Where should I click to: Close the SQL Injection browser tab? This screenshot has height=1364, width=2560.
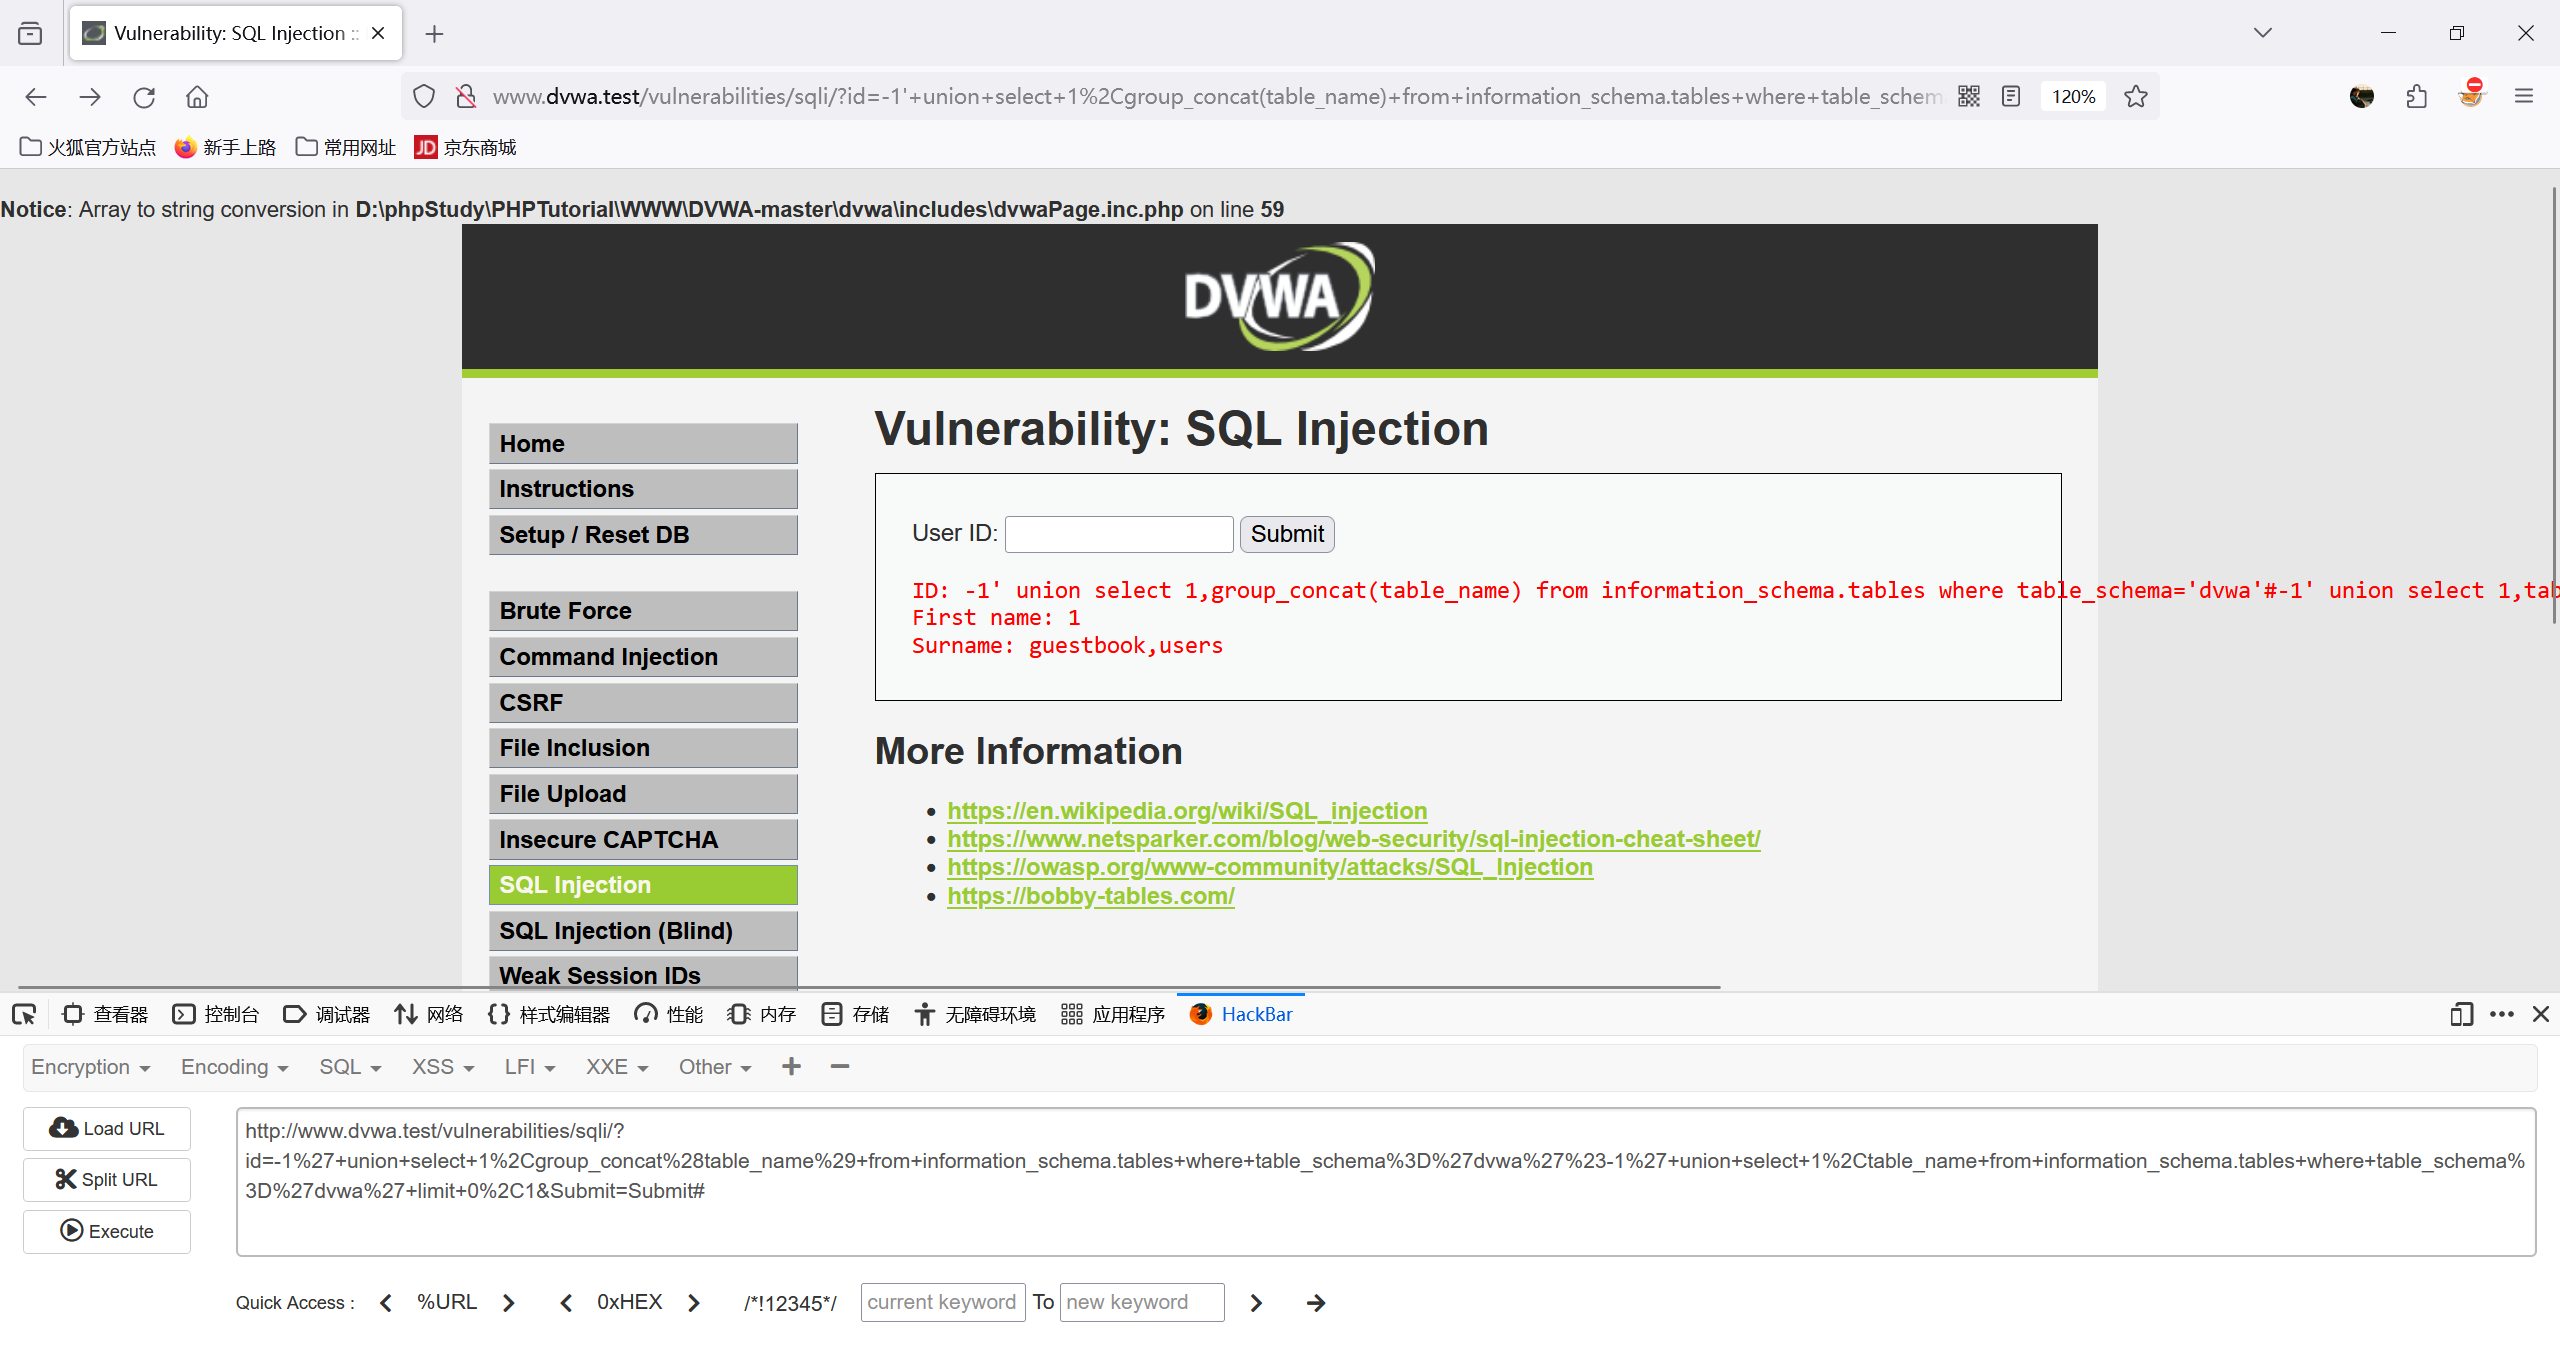(378, 33)
